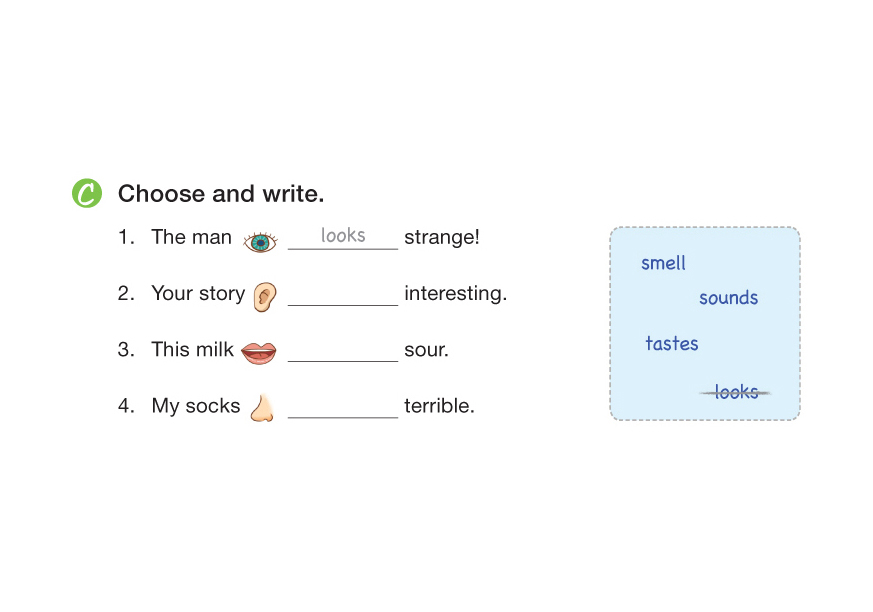Click the lips icon after "This milk"
Image resolution: width=873 pixels, height=612 pixels.
point(259,352)
